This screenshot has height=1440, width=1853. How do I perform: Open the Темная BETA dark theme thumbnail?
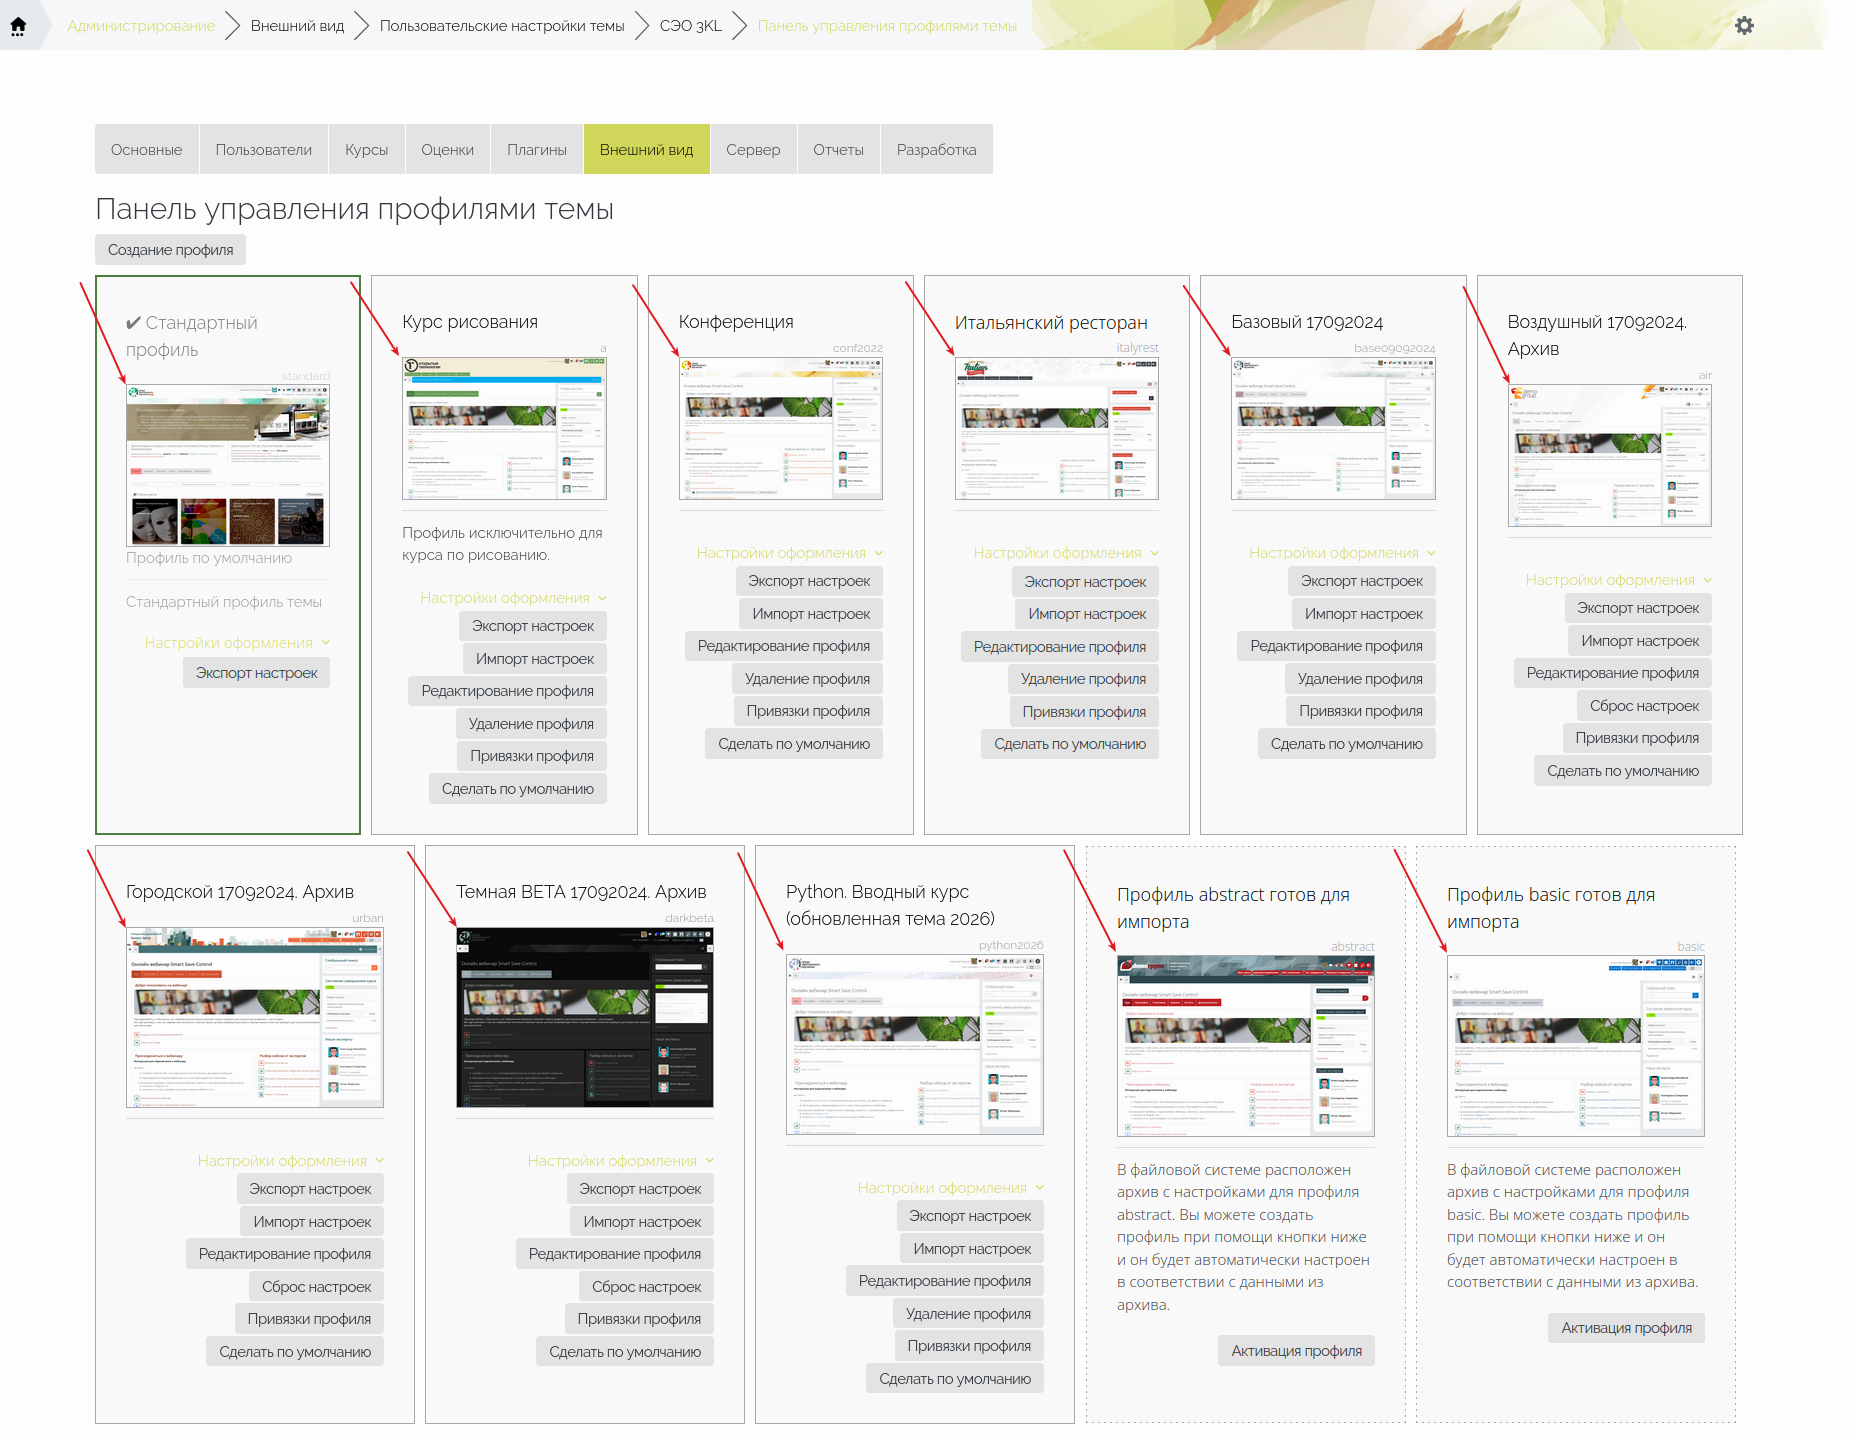click(585, 1017)
